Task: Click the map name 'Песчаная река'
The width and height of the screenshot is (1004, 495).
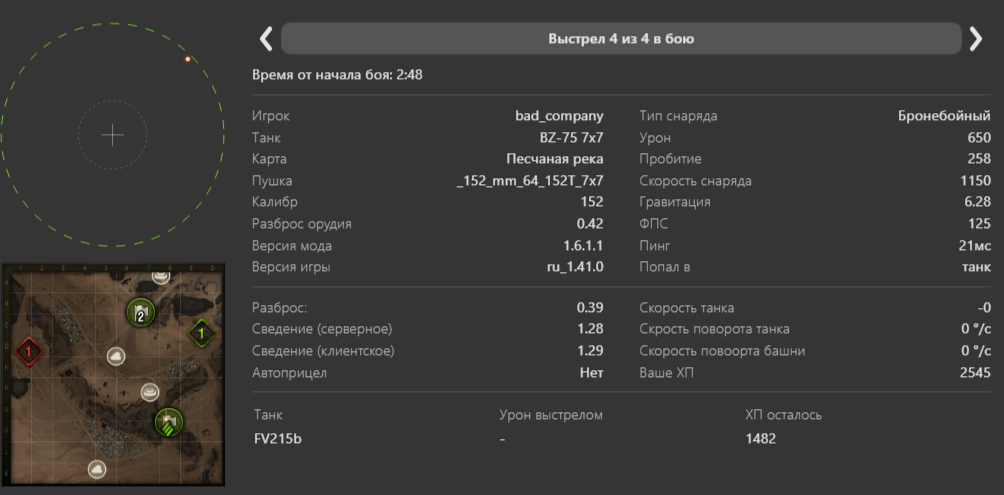Action: tap(555, 159)
